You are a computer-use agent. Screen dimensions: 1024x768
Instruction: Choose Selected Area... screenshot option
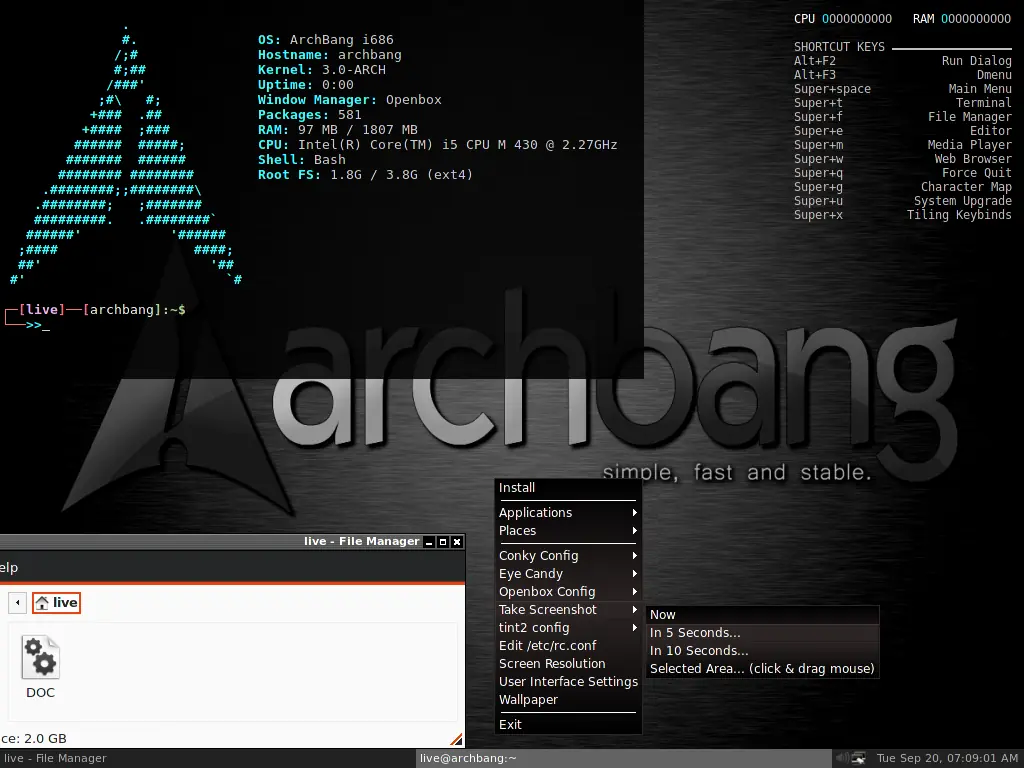tap(762, 669)
